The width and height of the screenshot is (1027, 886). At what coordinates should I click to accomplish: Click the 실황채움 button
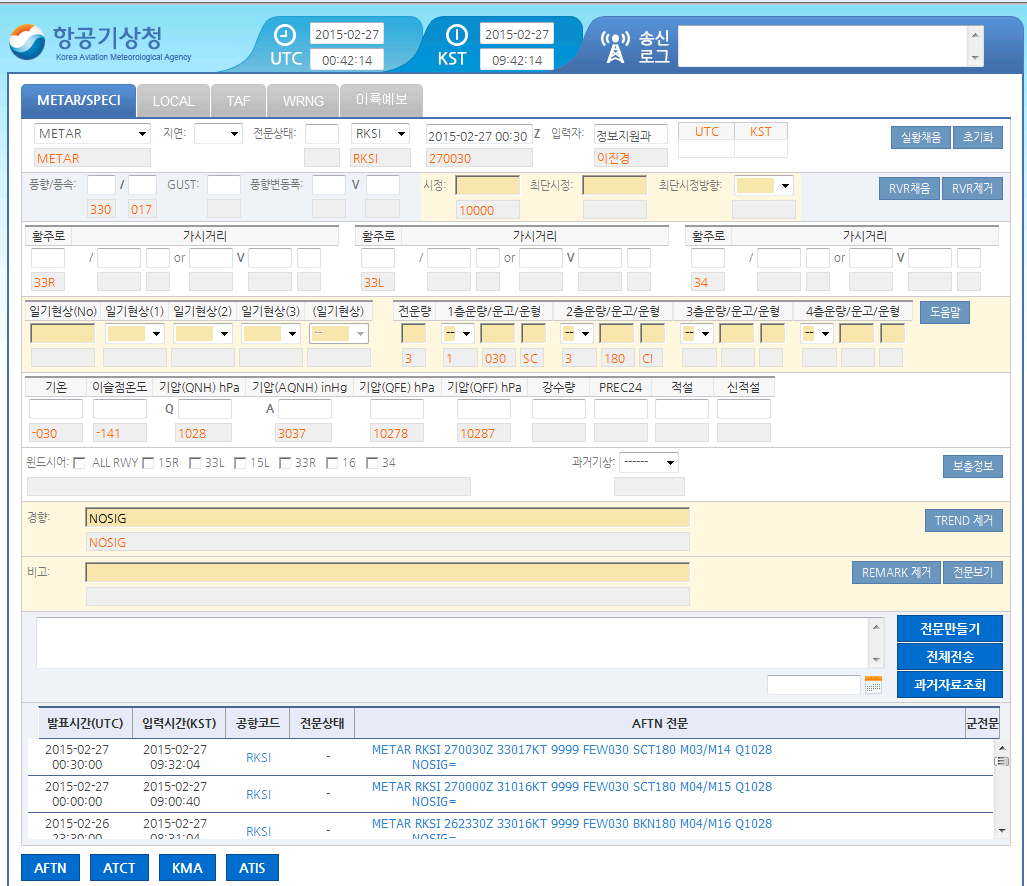click(921, 138)
